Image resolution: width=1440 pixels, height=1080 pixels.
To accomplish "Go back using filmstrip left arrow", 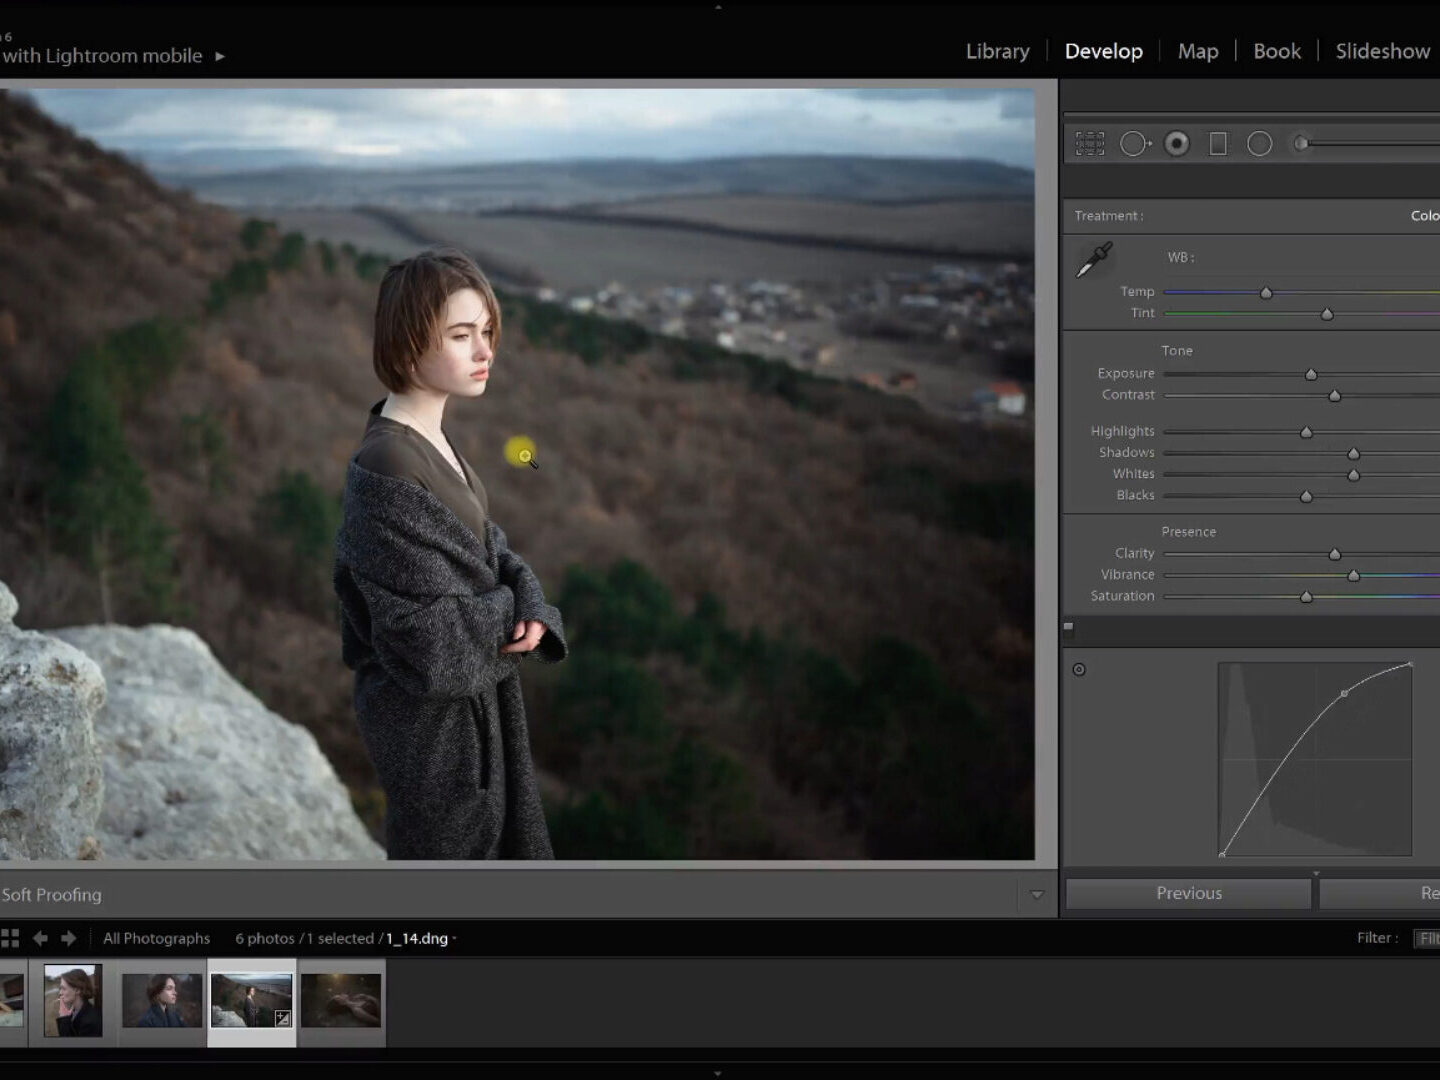I will pos(41,938).
